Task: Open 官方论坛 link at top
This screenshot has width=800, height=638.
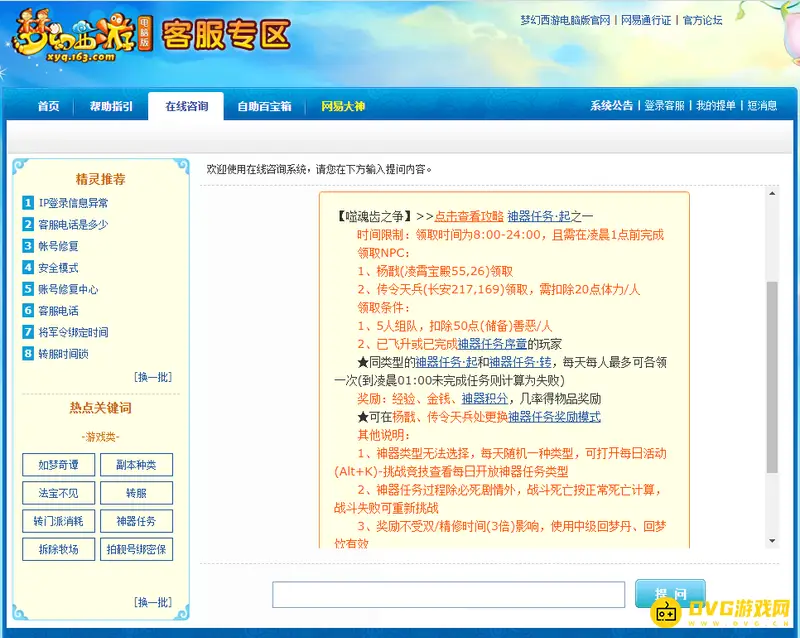Action: 703,20
